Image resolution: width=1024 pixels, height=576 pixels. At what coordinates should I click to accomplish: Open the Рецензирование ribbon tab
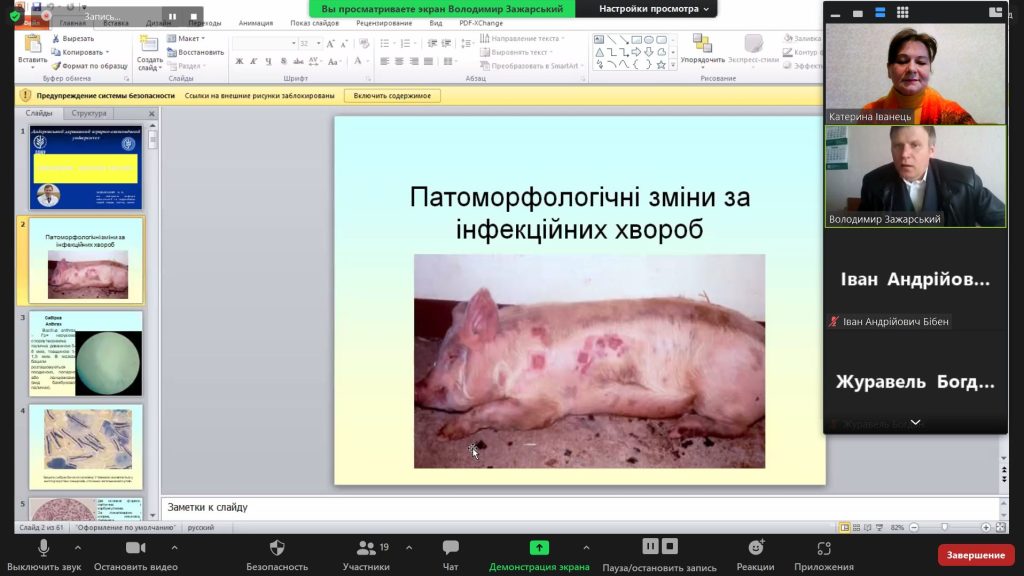384,23
